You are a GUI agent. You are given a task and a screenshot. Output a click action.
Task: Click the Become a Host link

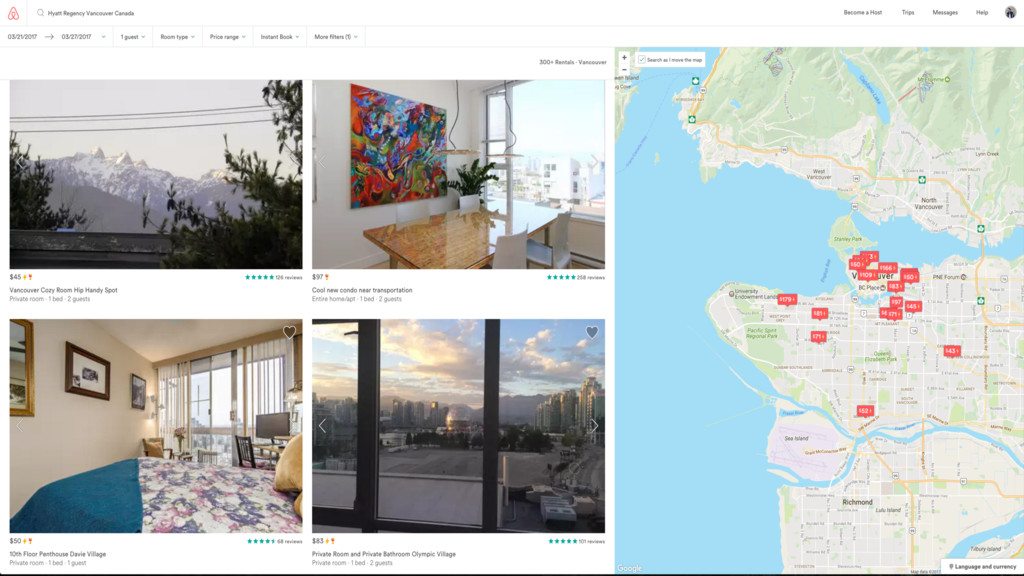(863, 12)
